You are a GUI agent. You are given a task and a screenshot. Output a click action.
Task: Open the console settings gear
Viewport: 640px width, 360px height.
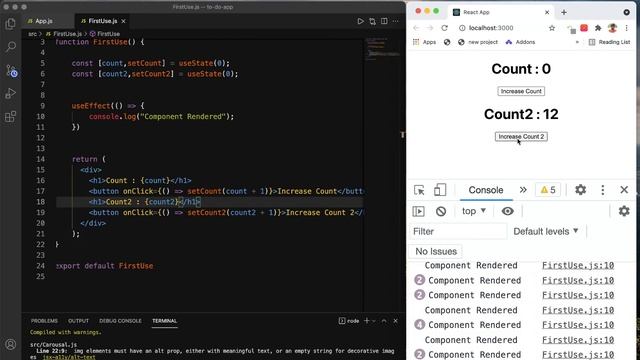click(624, 211)
